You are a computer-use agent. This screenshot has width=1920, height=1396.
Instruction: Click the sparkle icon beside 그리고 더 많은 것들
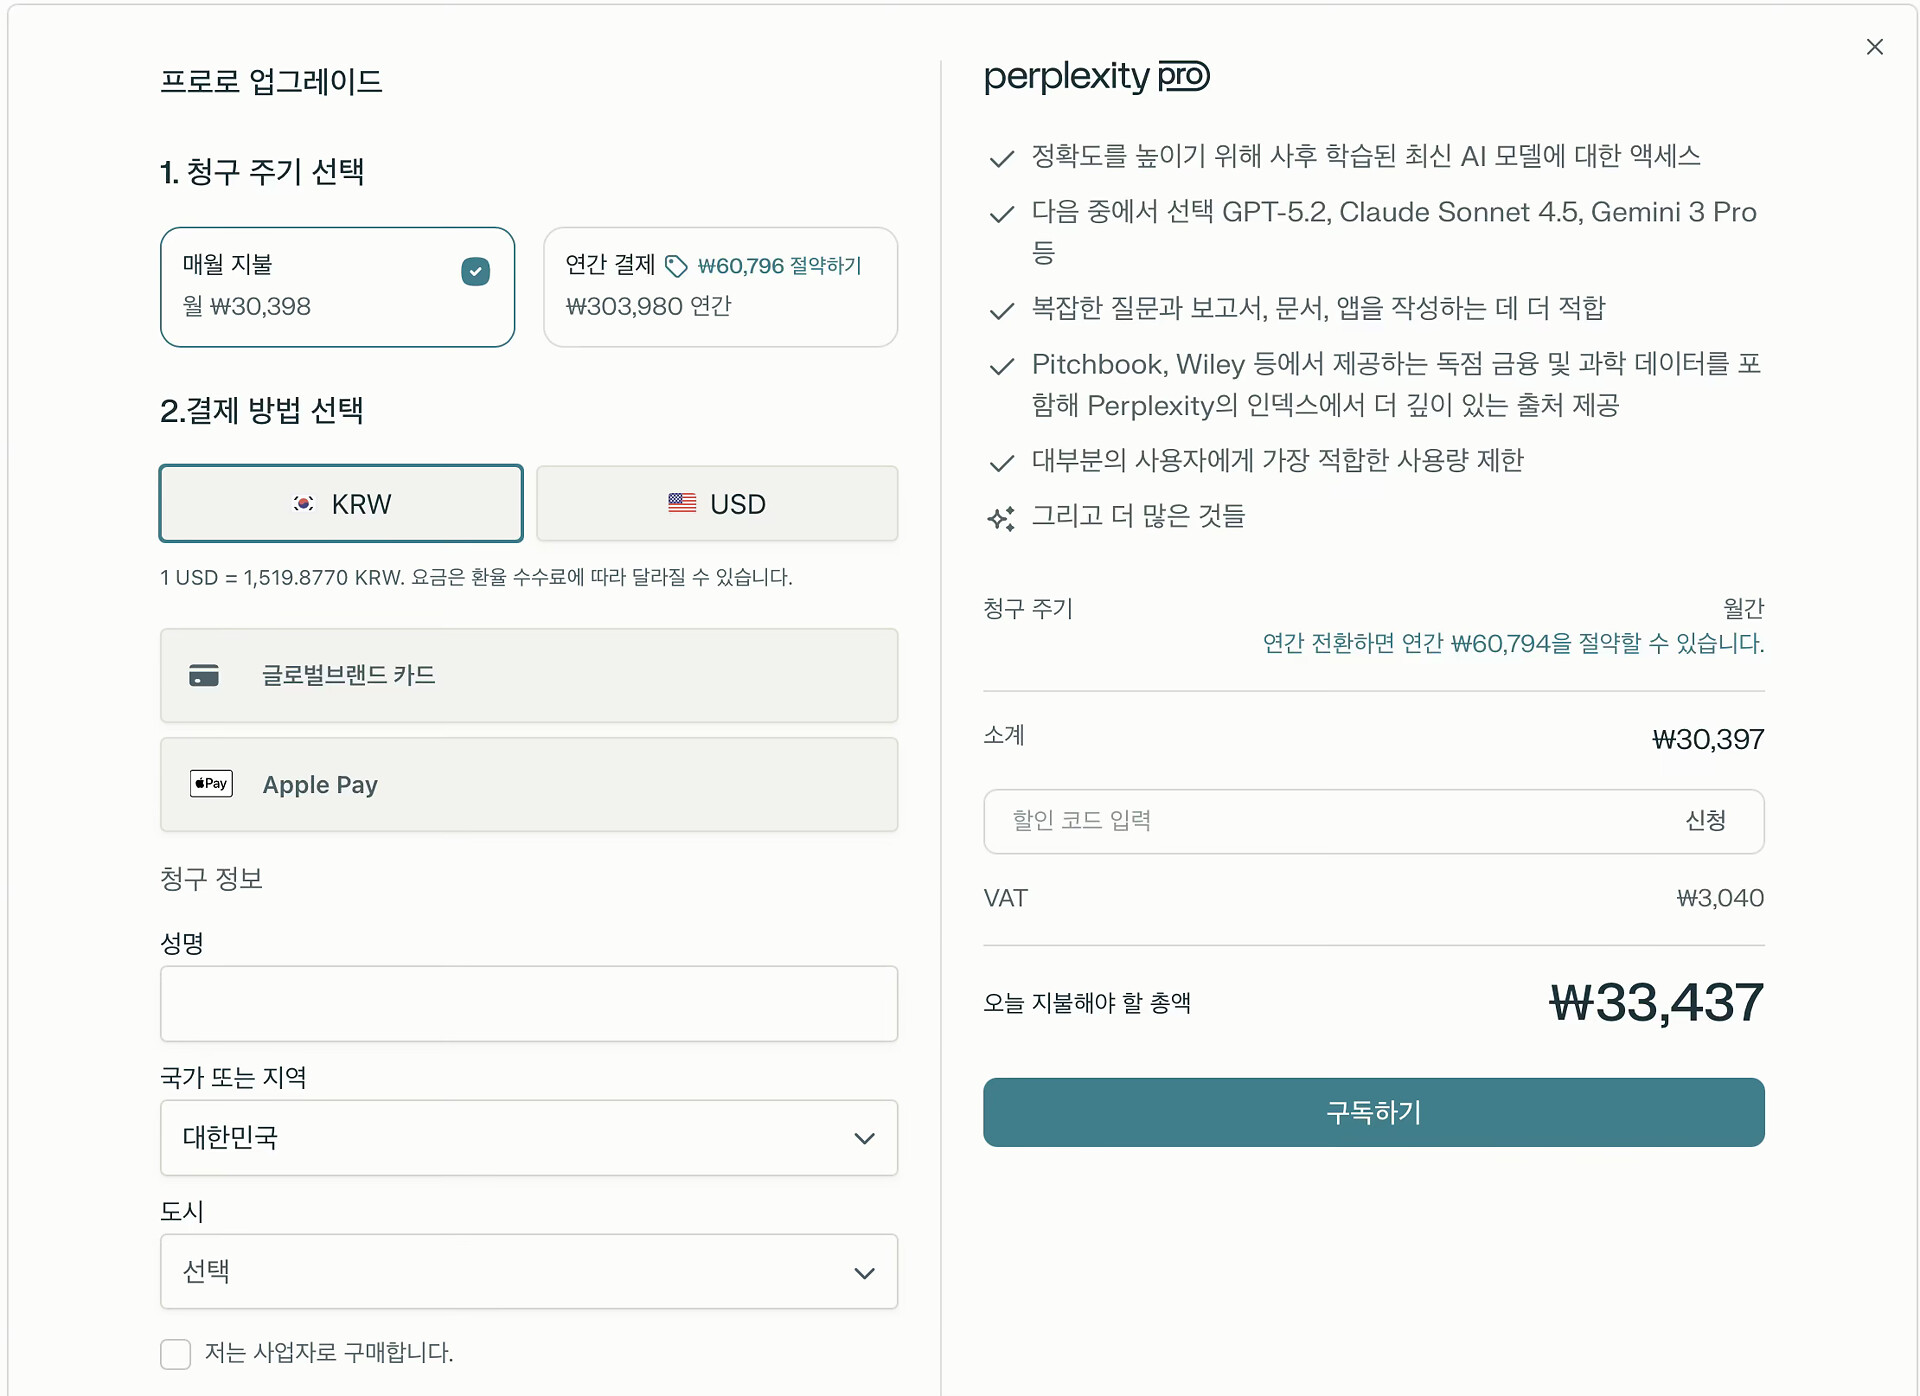coord(1001,518)
